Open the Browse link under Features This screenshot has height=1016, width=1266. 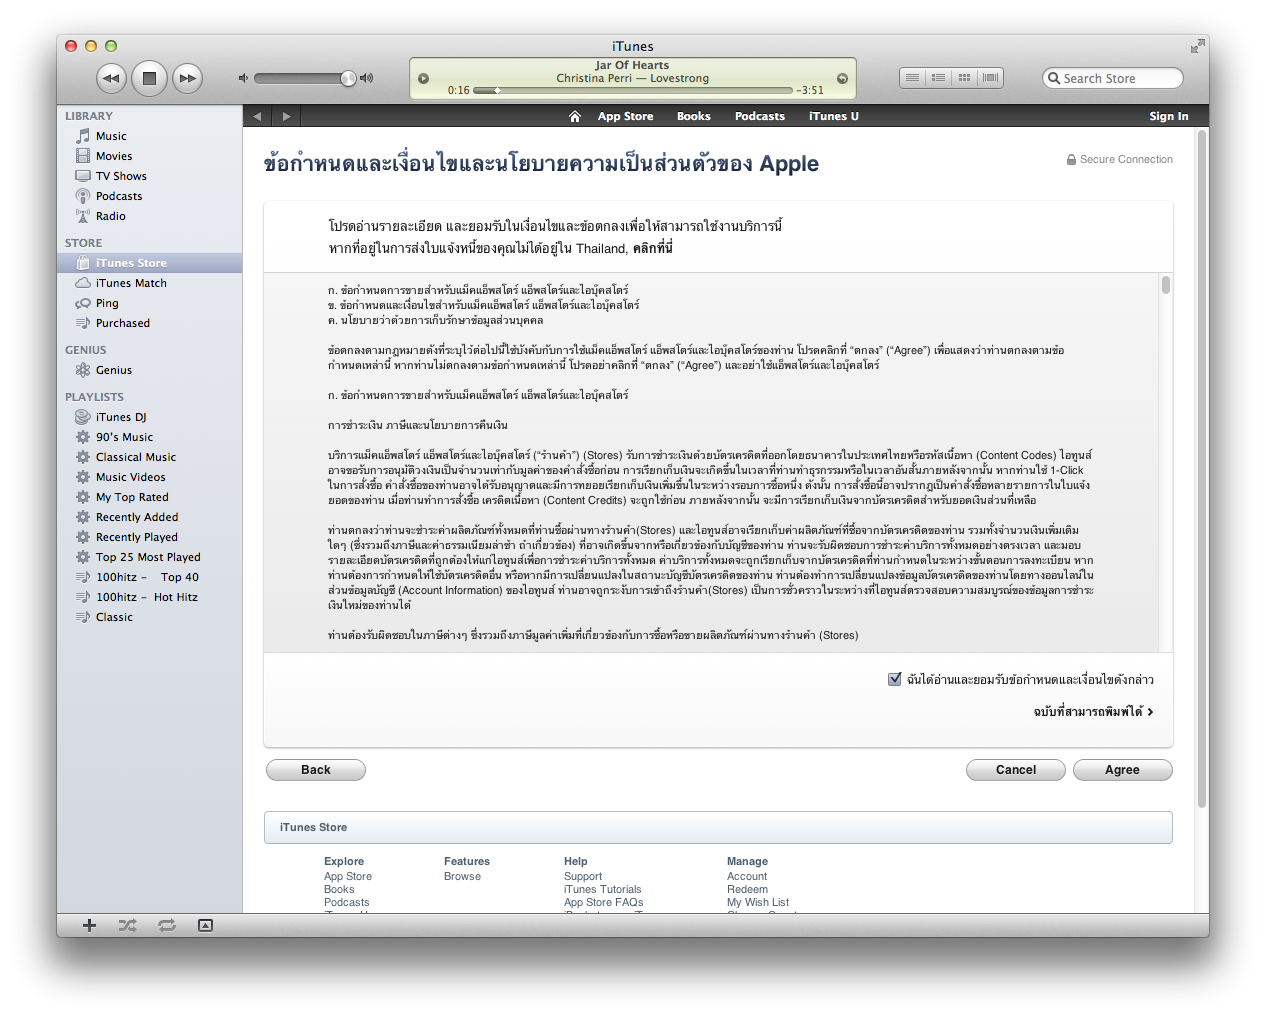pos(462,876)
